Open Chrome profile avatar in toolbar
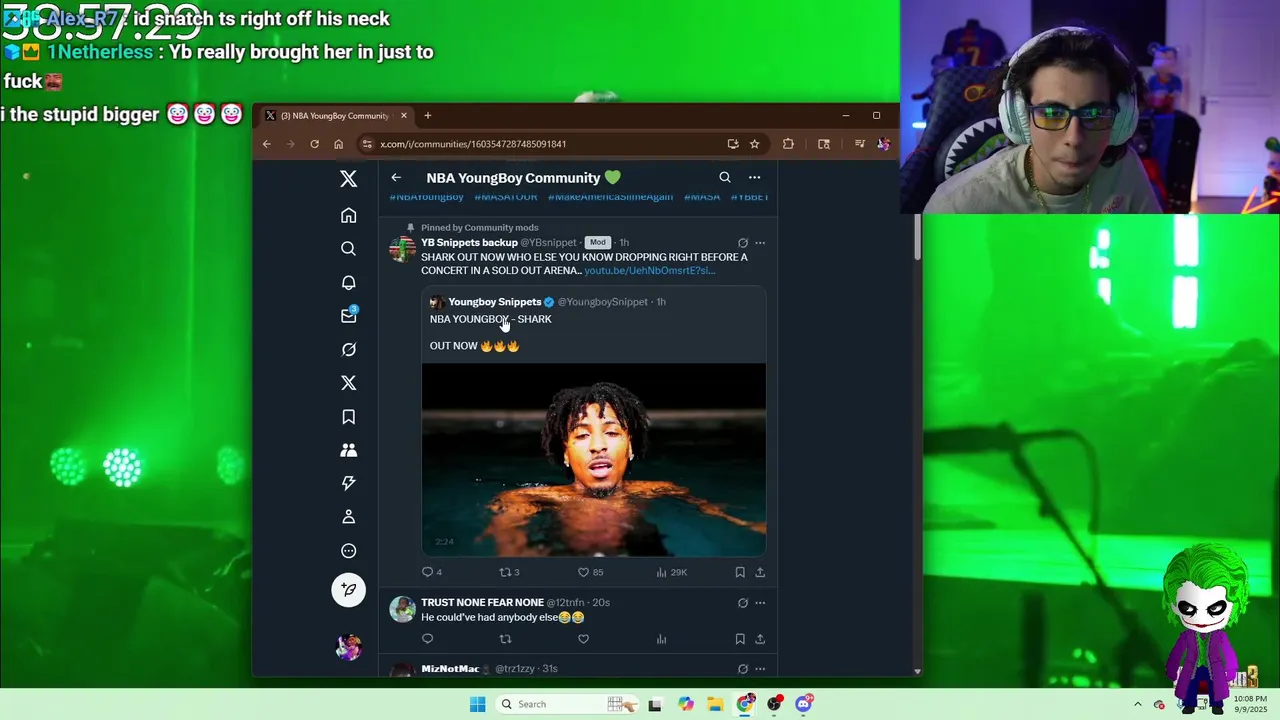1280x720 pixels. point(883,144)
